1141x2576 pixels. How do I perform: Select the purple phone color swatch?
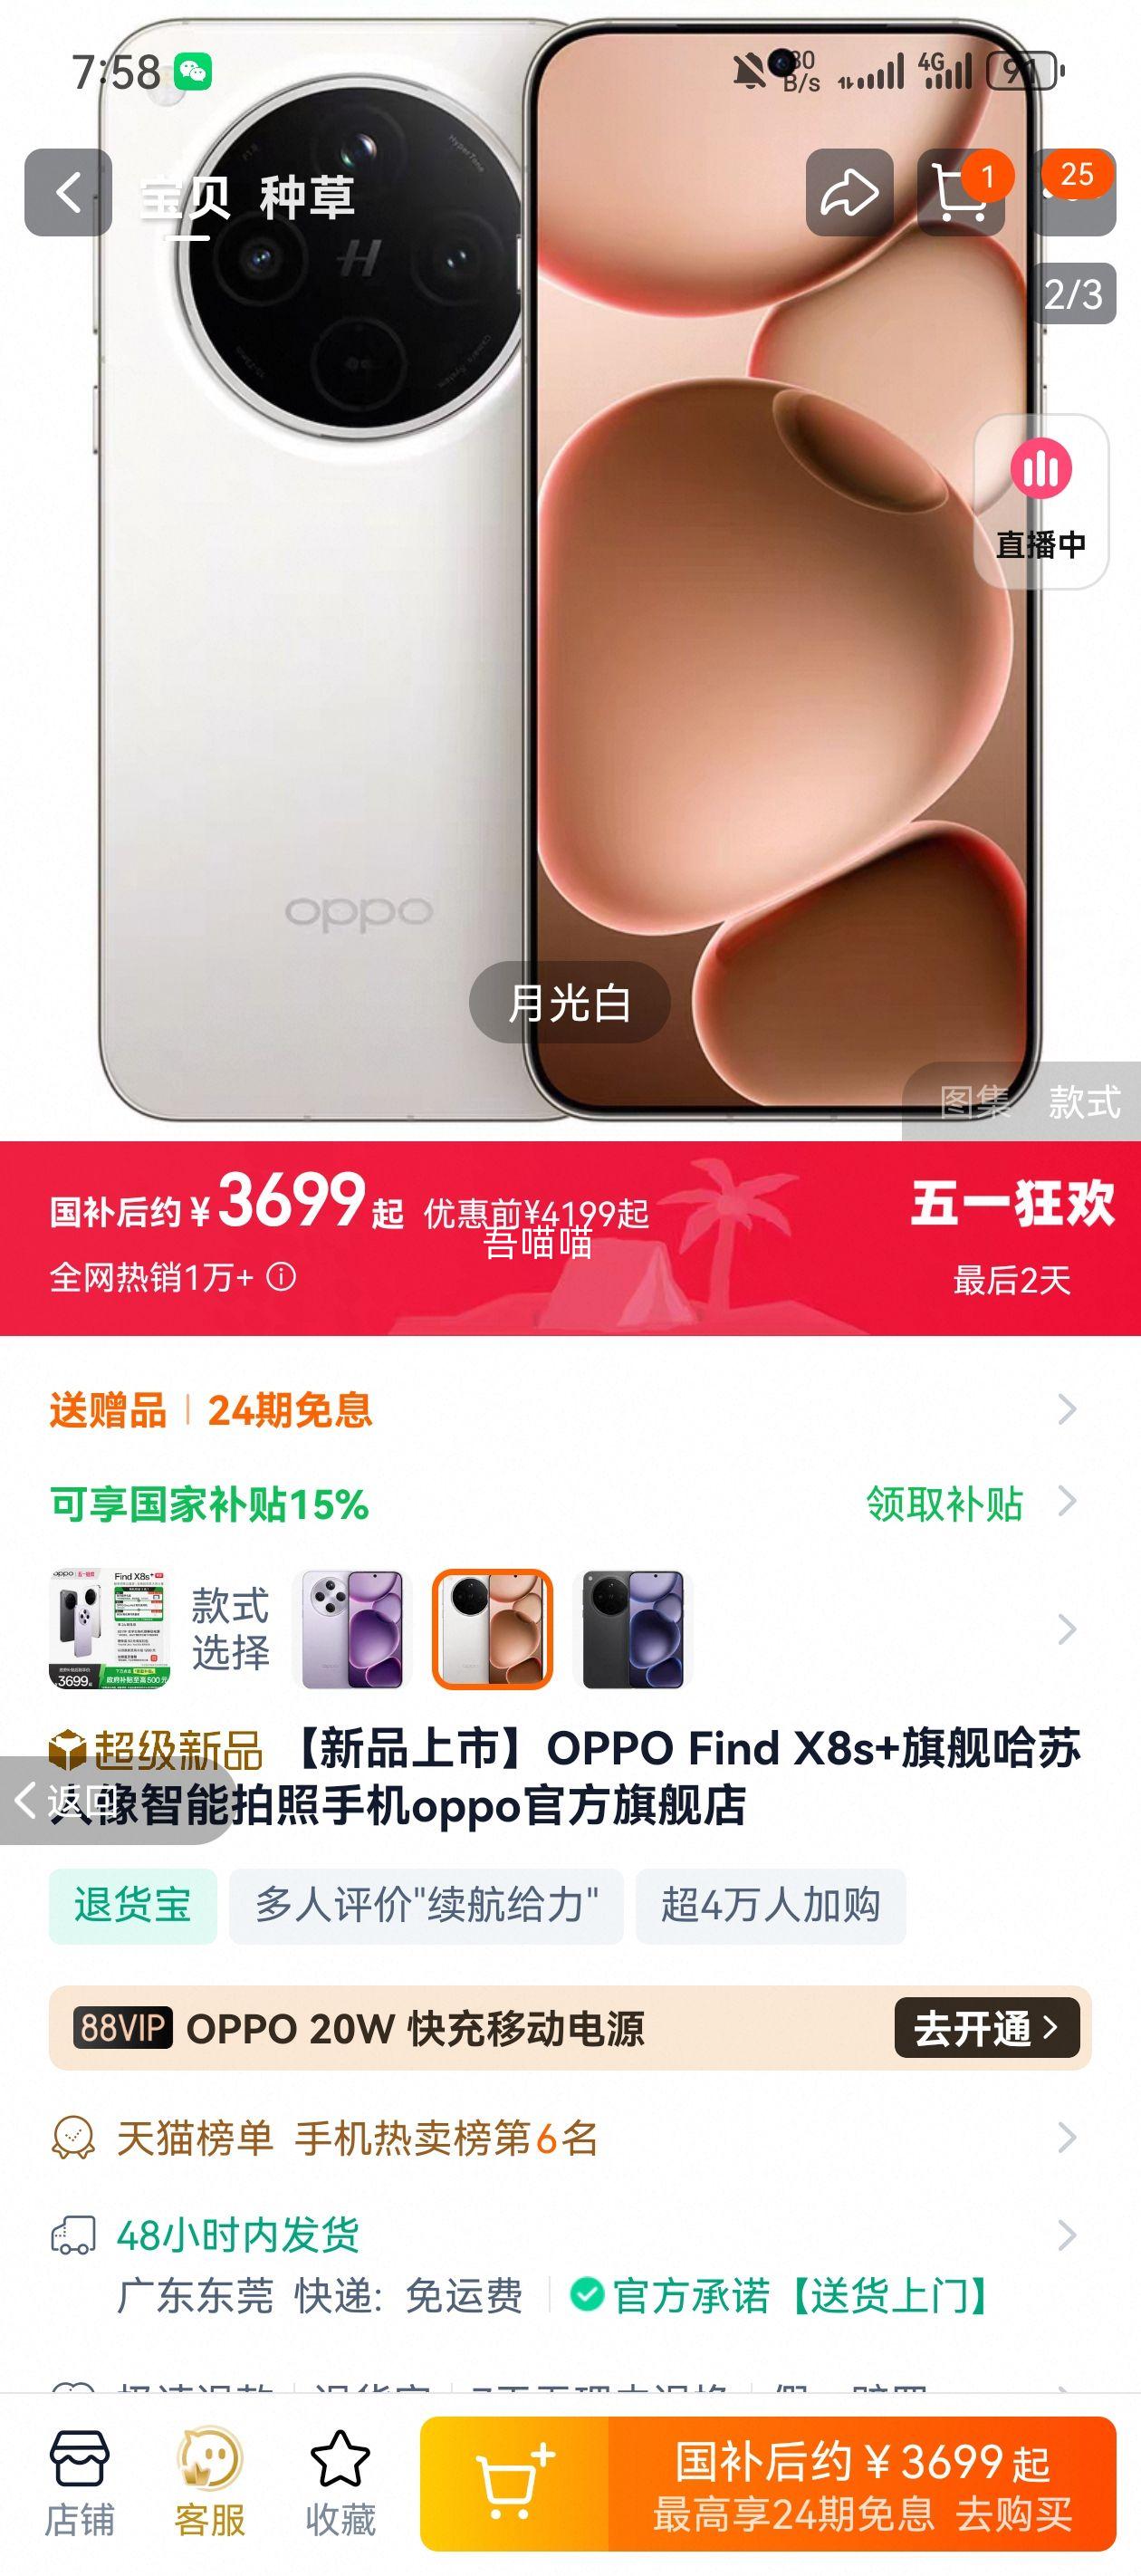pyautogui.click(x=352, y=1629)
